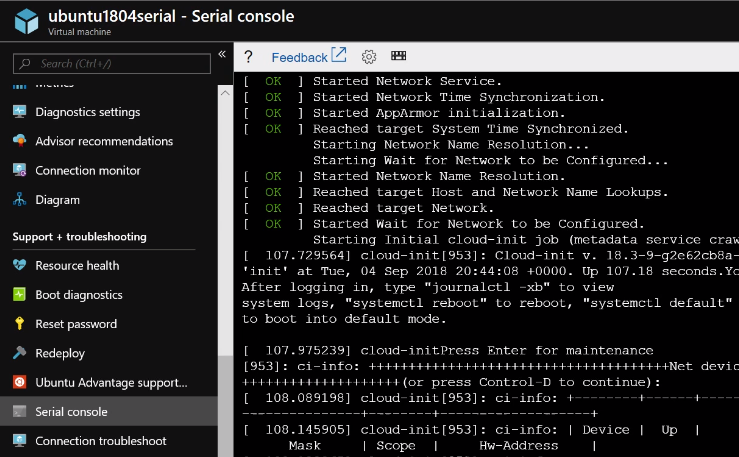This screenshot has width=739, height=457.
Task: Open the help question mark
Action: [248, 57]
